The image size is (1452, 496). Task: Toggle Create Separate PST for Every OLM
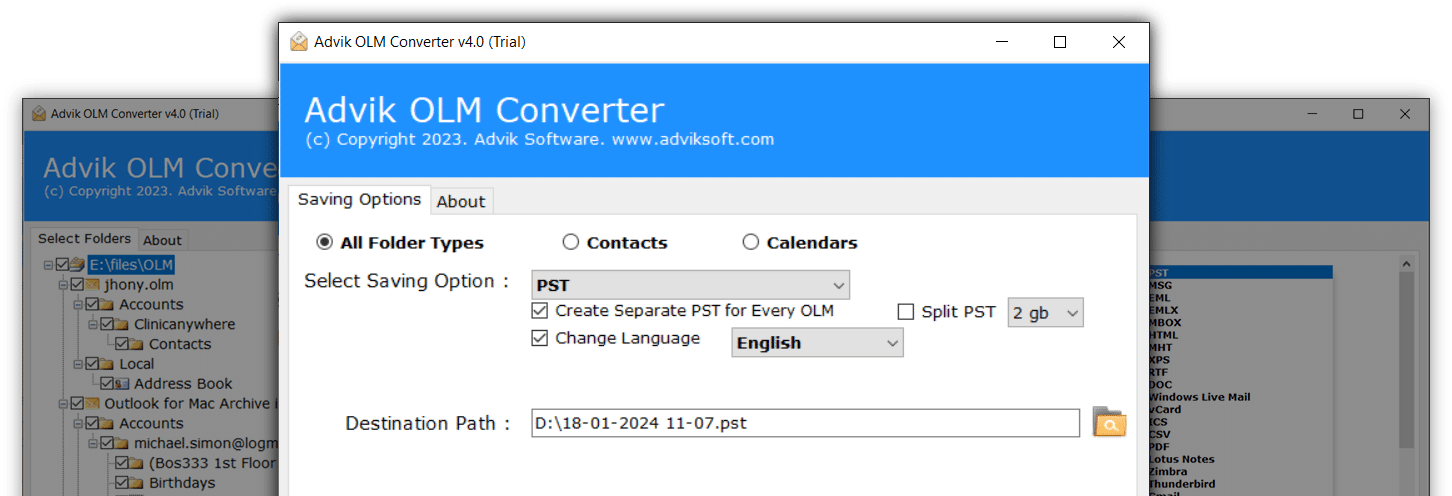540,311
